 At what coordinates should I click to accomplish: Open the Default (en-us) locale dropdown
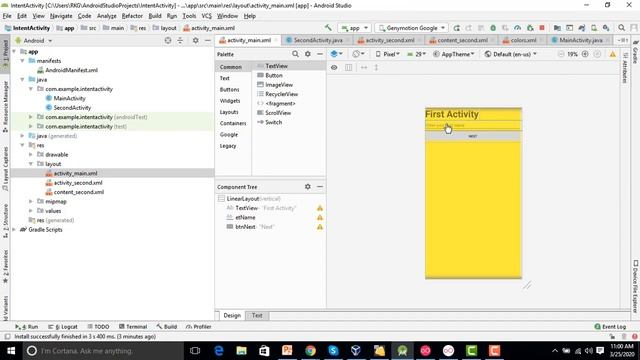[511, 54]
